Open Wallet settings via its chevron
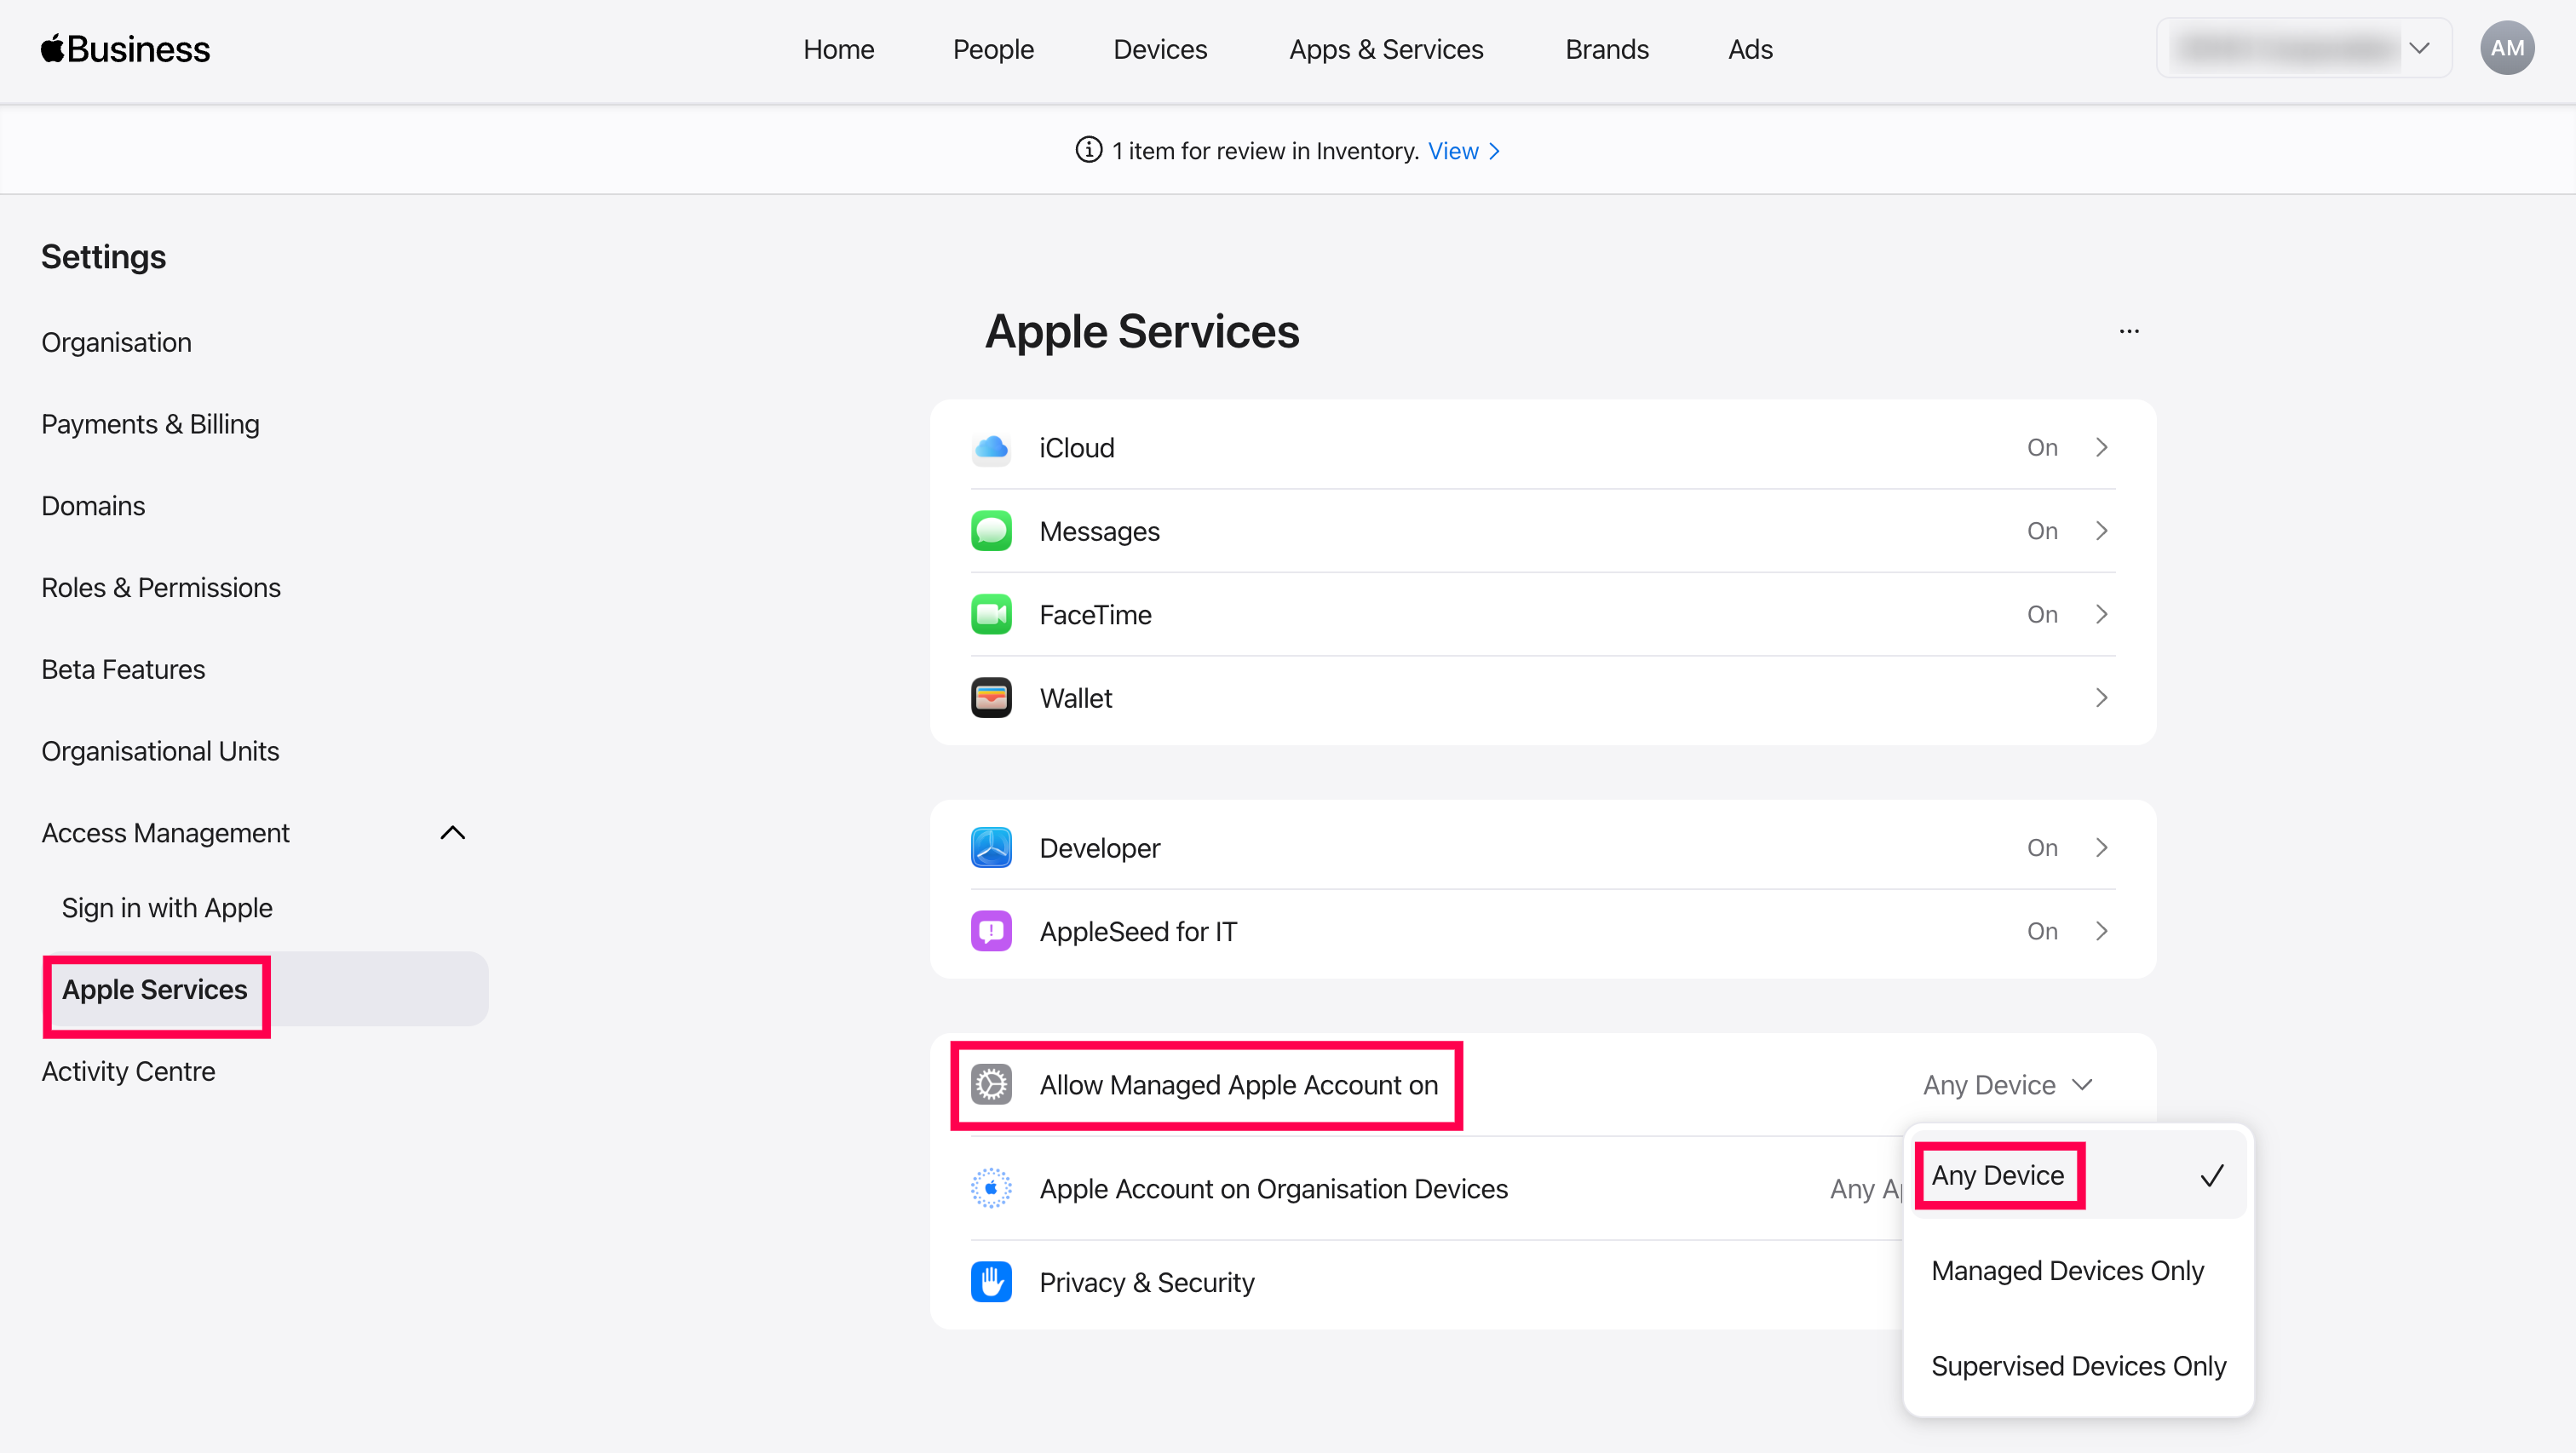Image resolution: width=2576 pixels, height=1453 pixels. tap(2101, 698)
